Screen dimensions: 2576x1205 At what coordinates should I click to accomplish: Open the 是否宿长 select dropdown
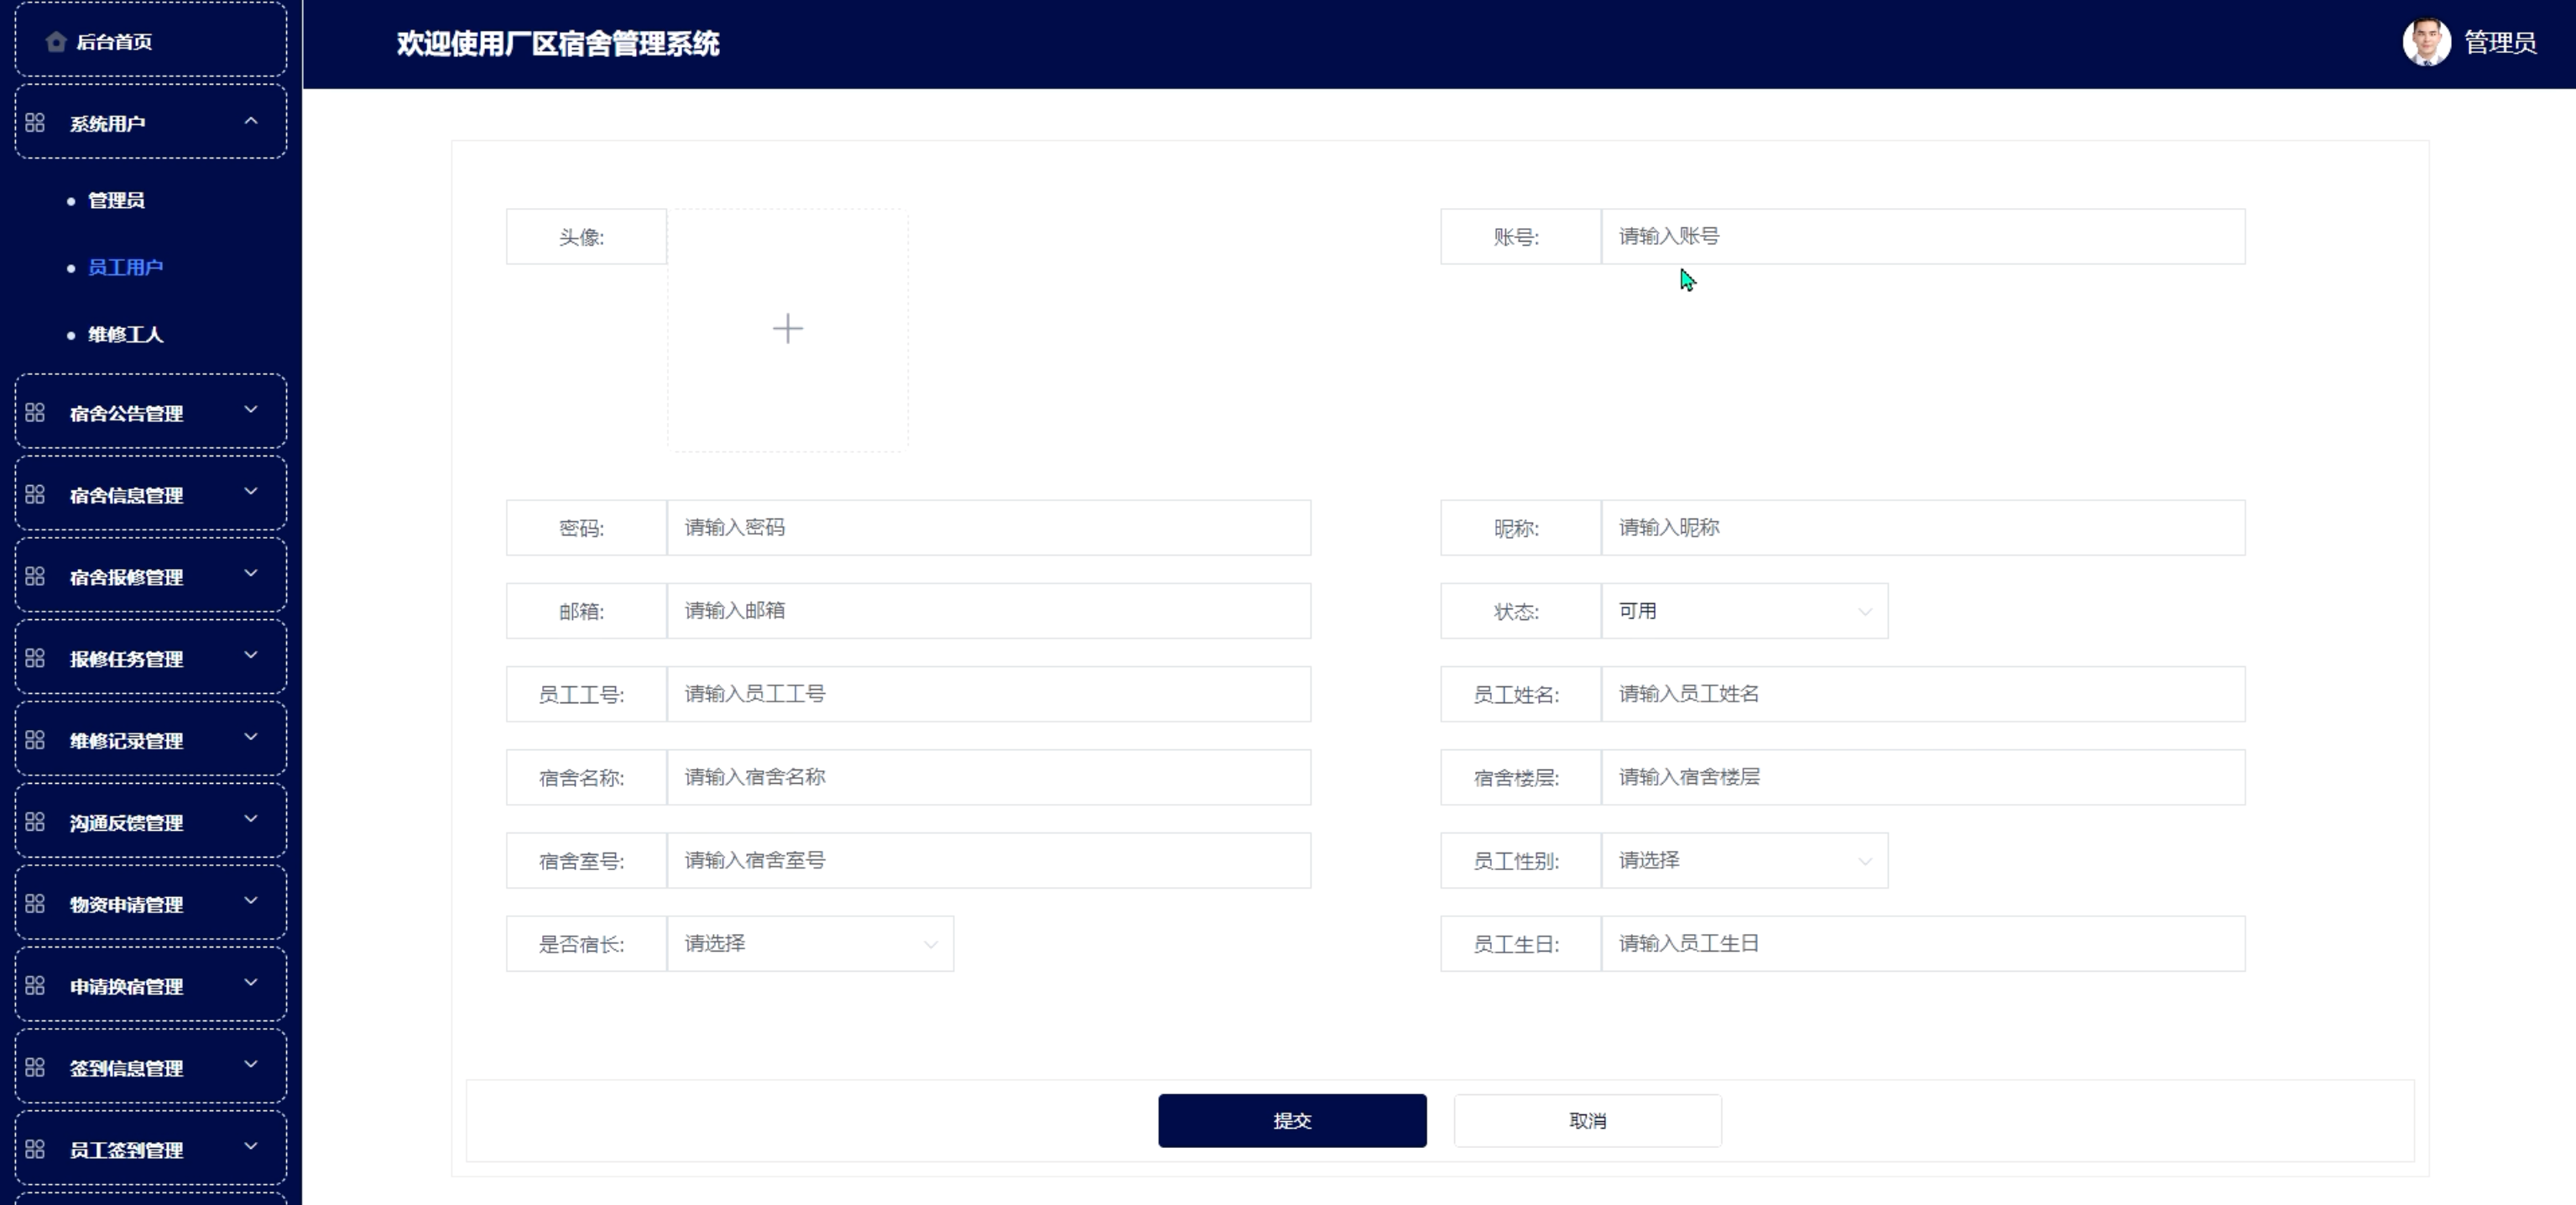pos(809,944)
